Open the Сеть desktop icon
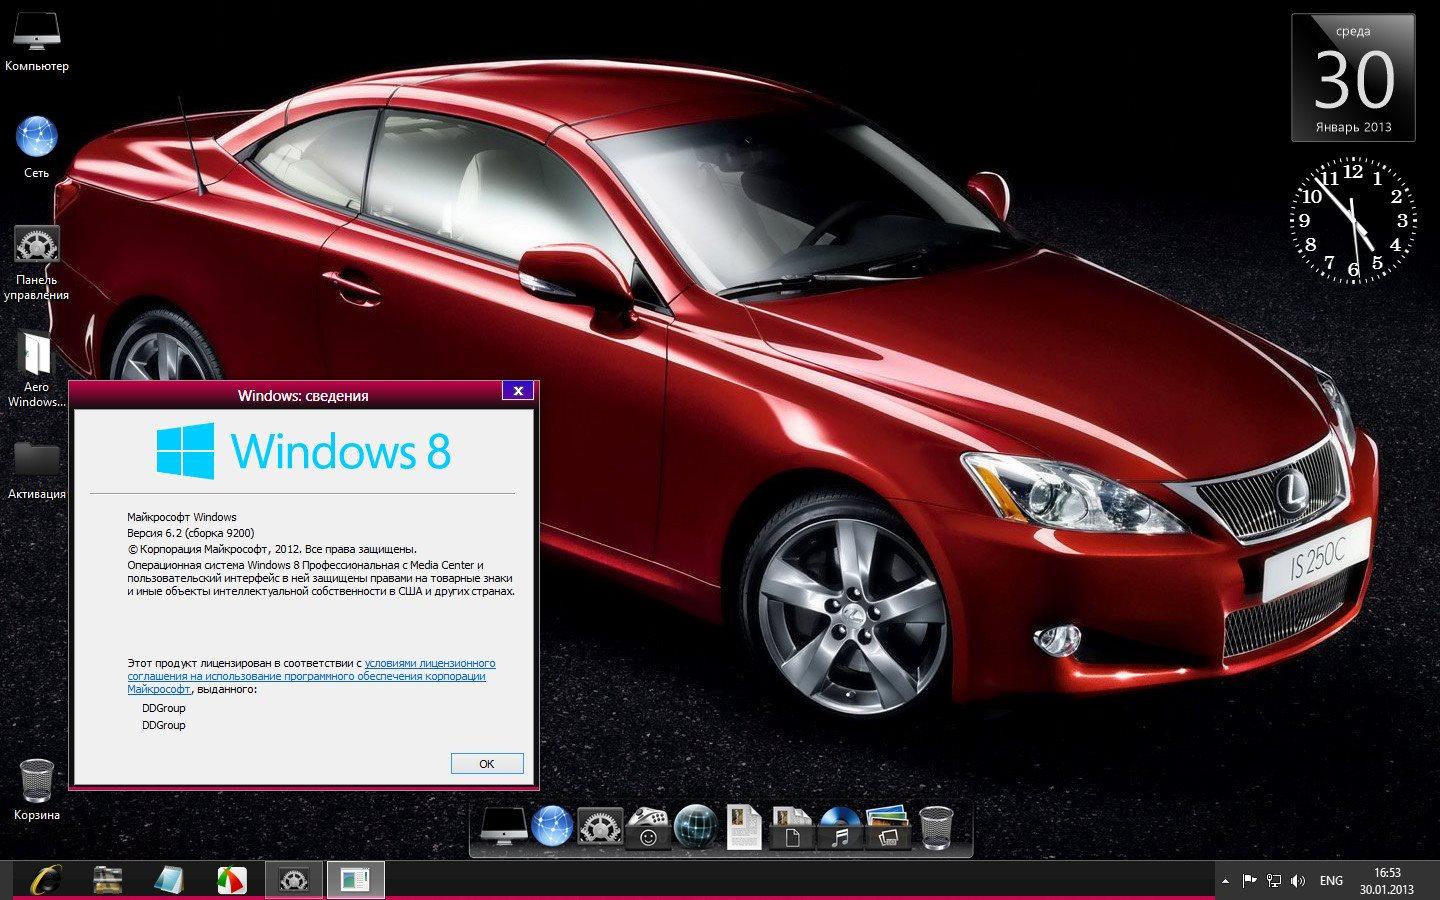This screenshot has height=900, width=1440. 36,138
